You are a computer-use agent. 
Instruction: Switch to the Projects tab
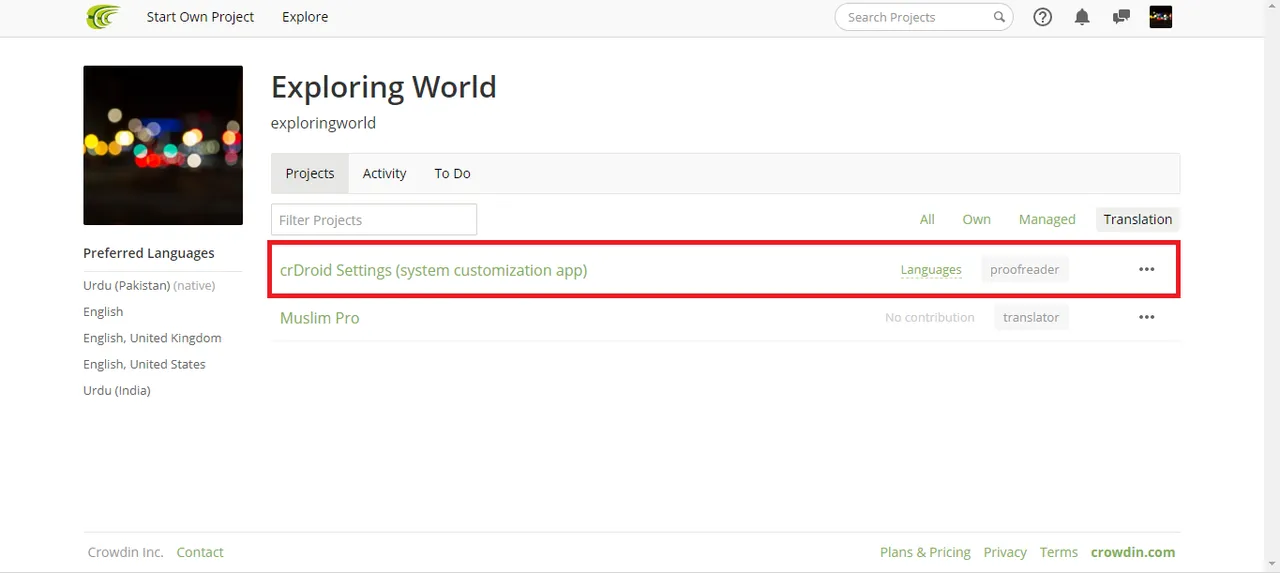(310, 173)
